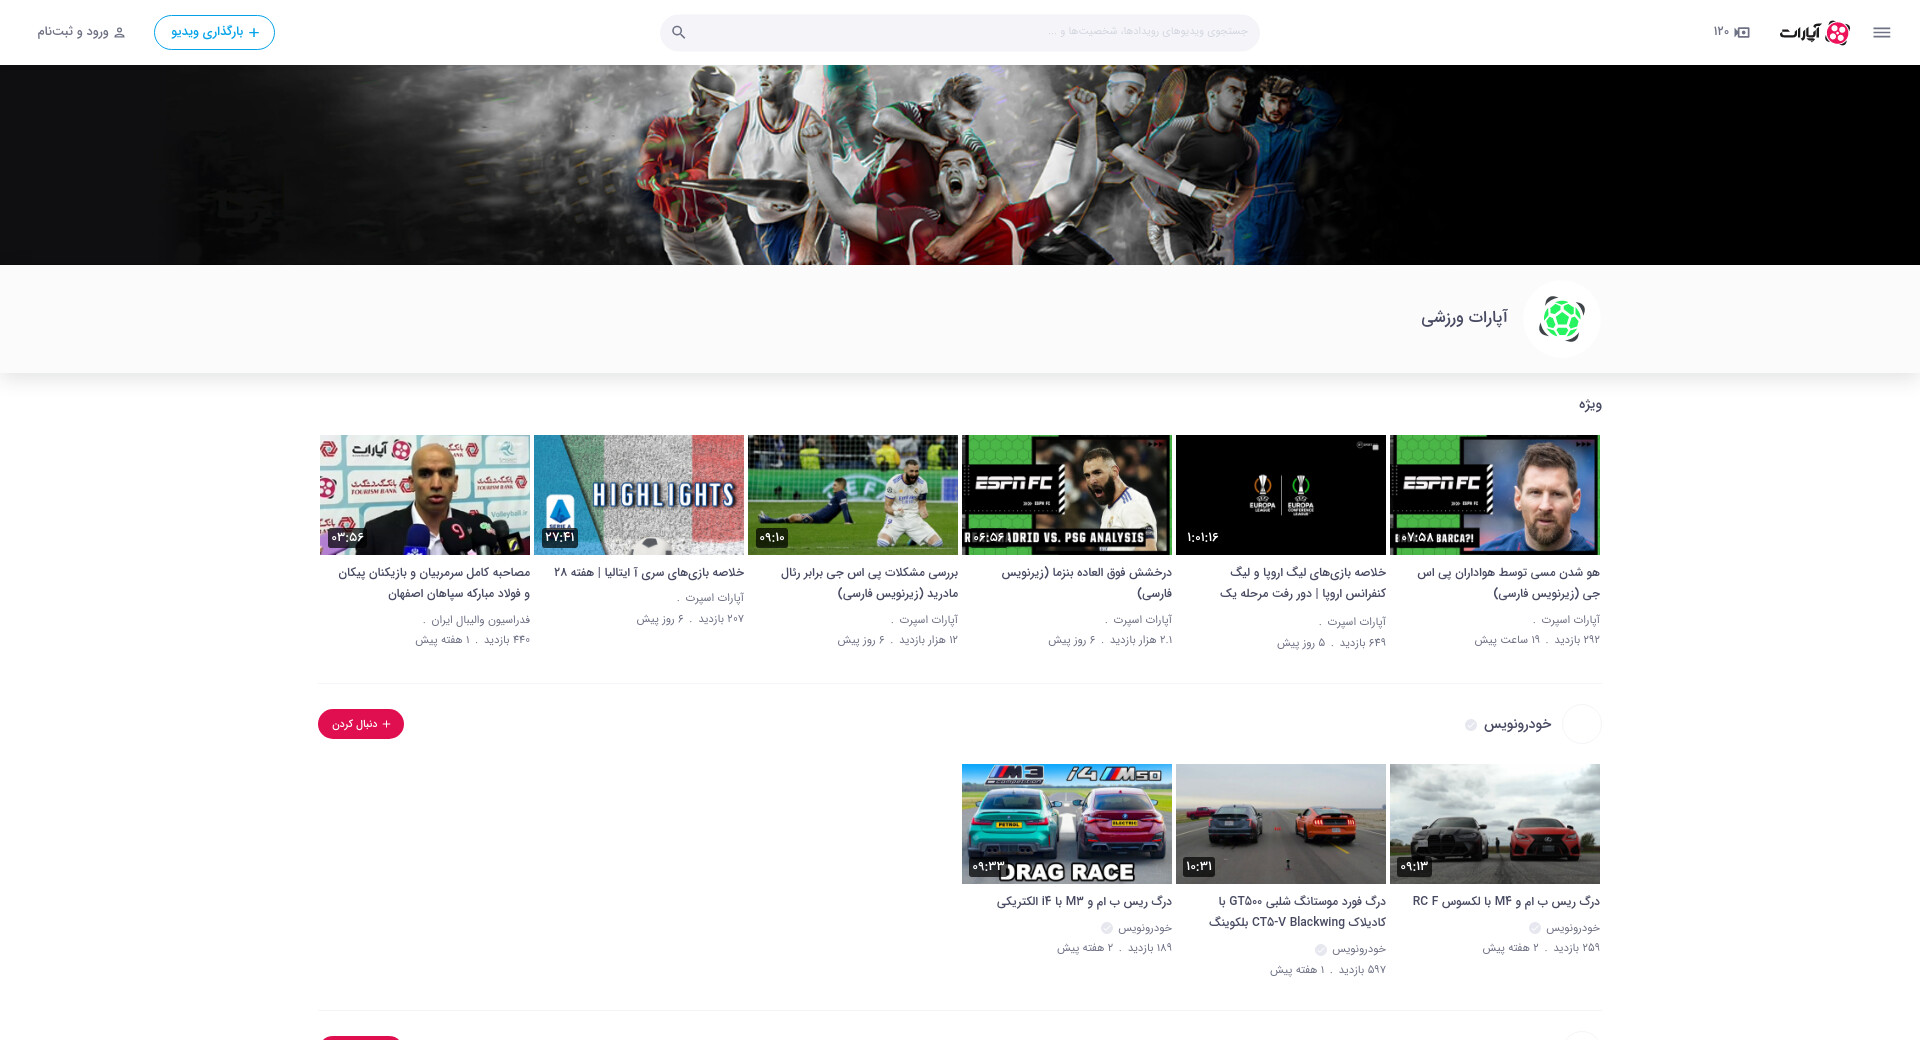This screenshot has width=1920, height=1040.
Task: Open title بررسی مشکلات پی اس جی
Action: pos(869,583)
